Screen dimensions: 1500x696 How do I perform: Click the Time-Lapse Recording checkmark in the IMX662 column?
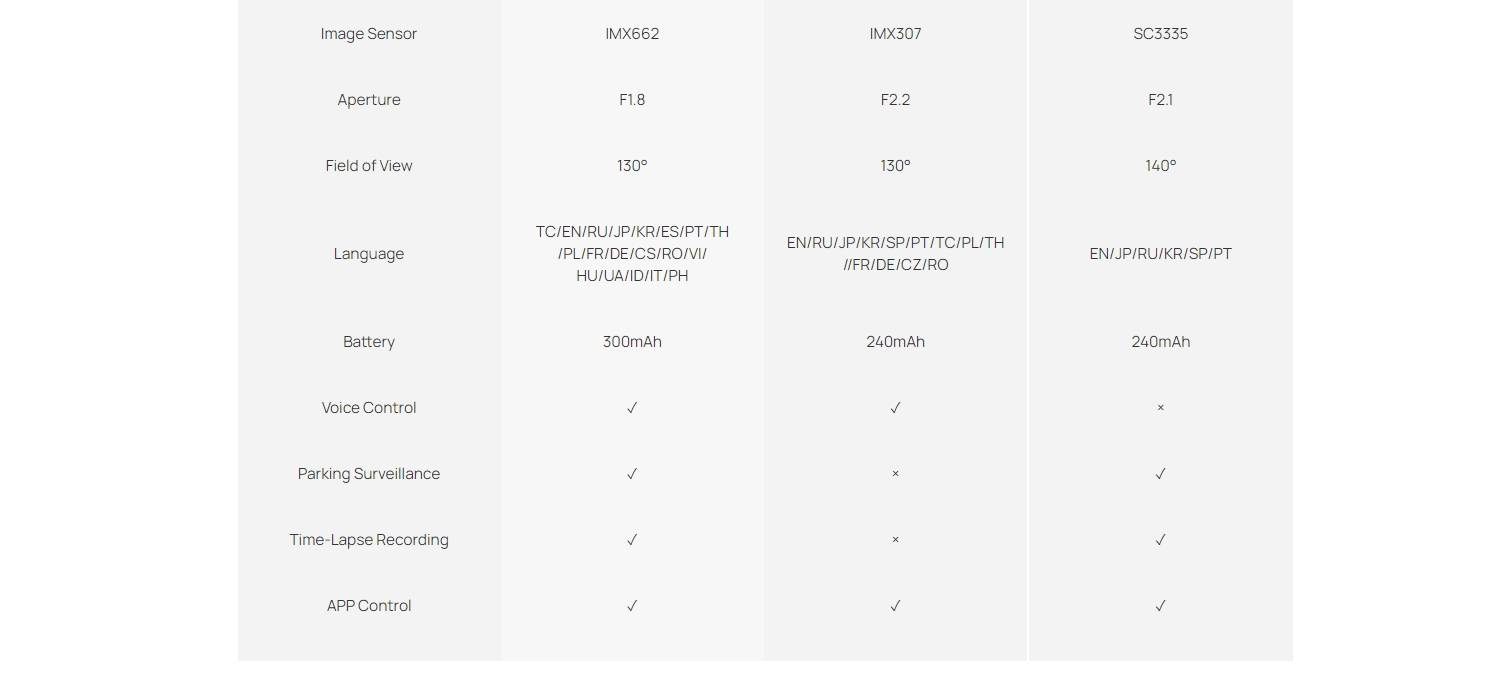pyautogui.click(x=632, y=540)
